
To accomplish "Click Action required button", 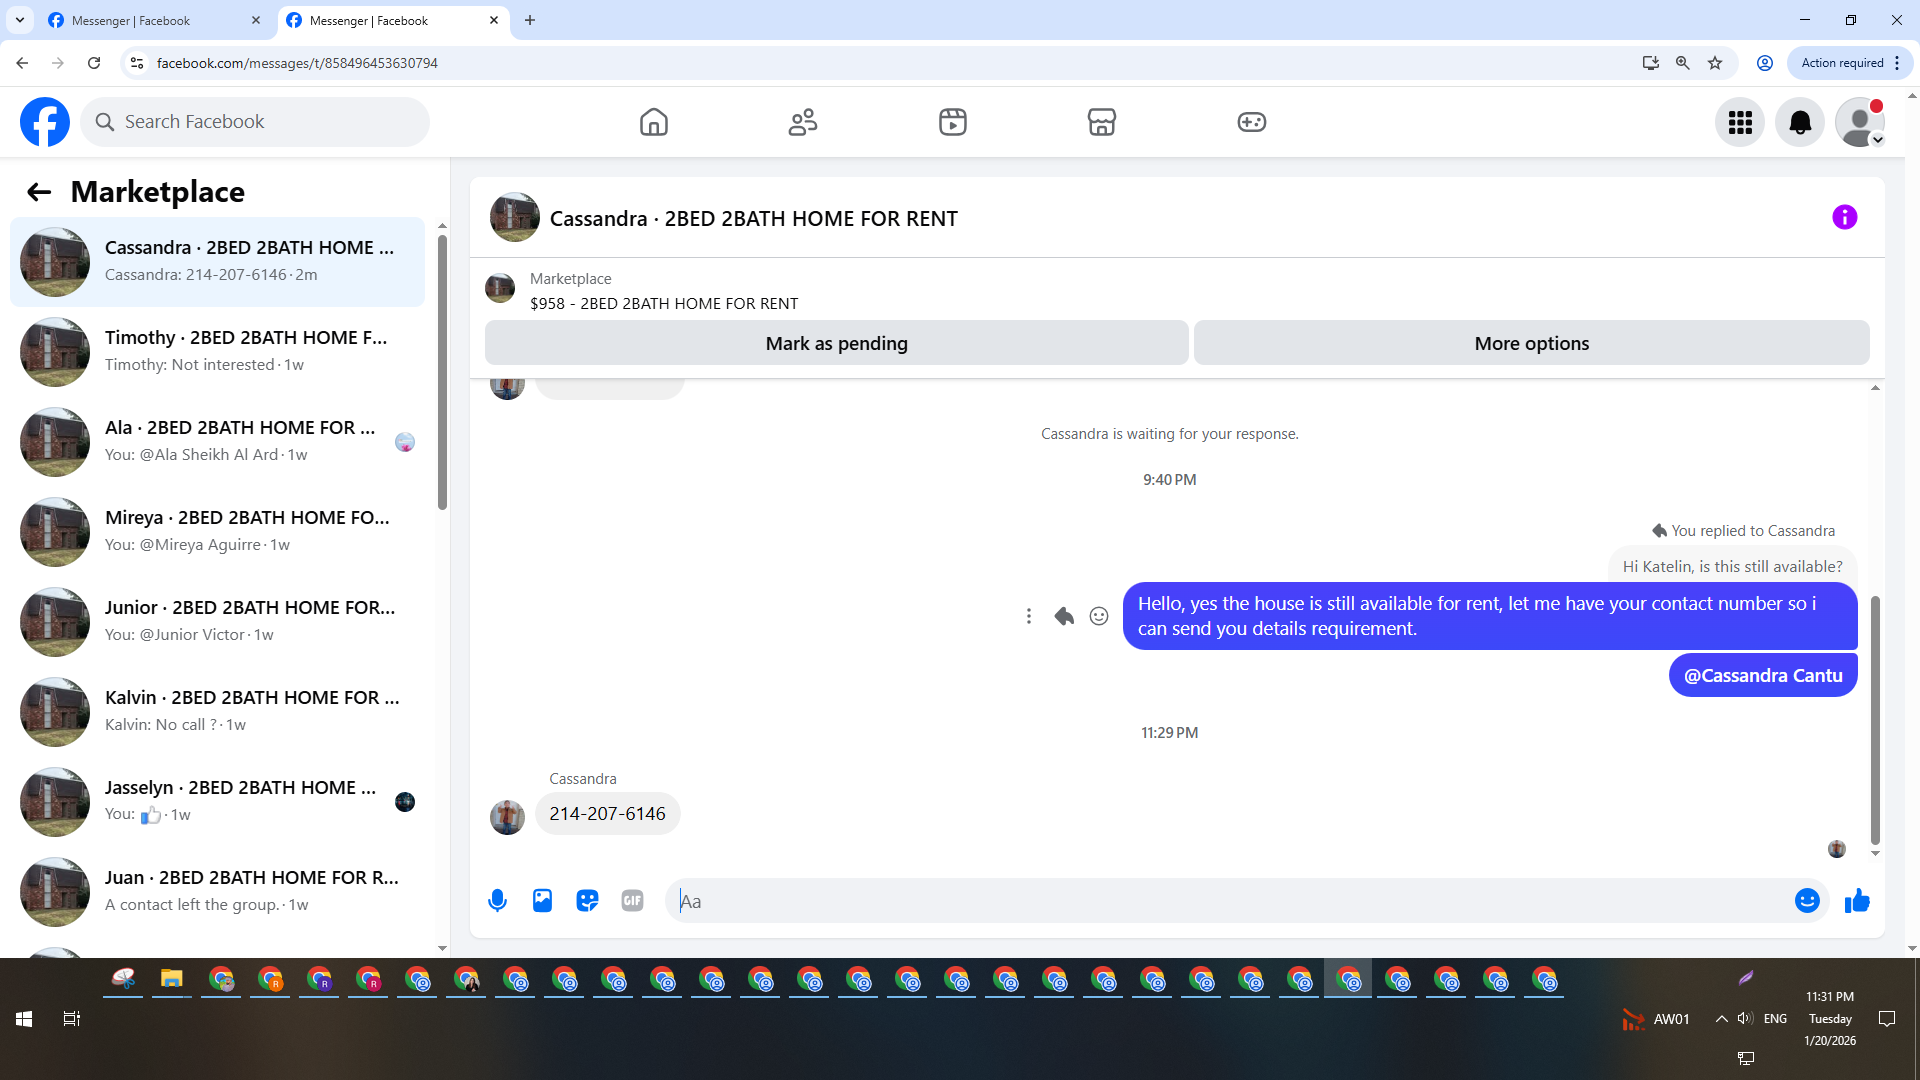I will point(1850,63).
